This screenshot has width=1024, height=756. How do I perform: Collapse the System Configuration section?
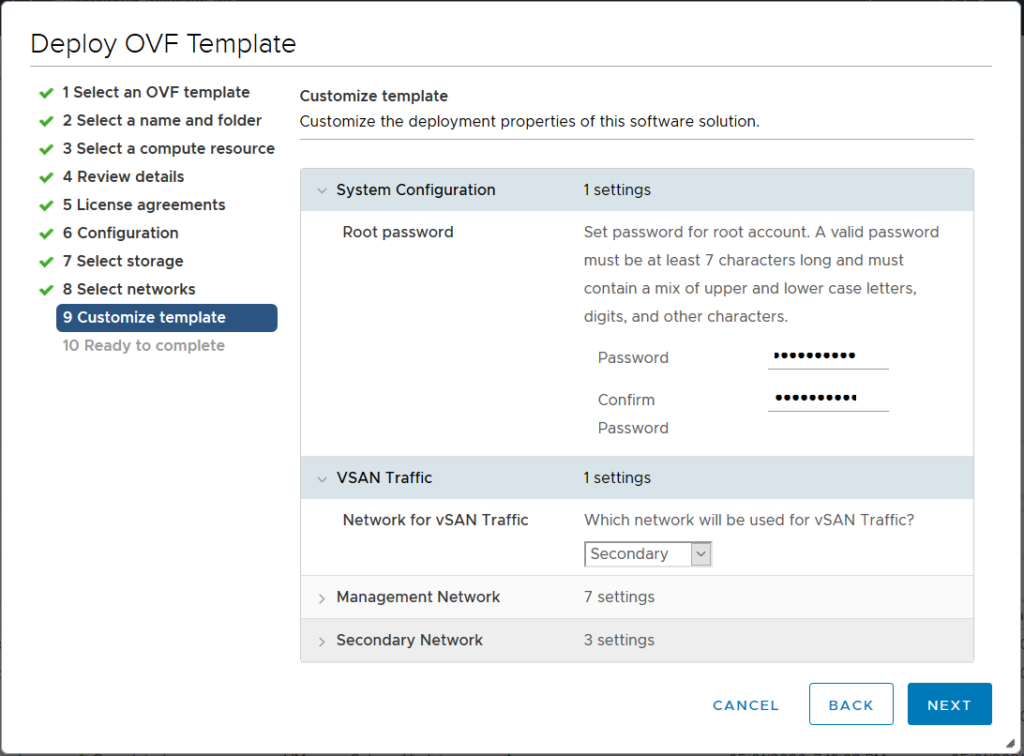pyautogui.click(x=321, y=190)
